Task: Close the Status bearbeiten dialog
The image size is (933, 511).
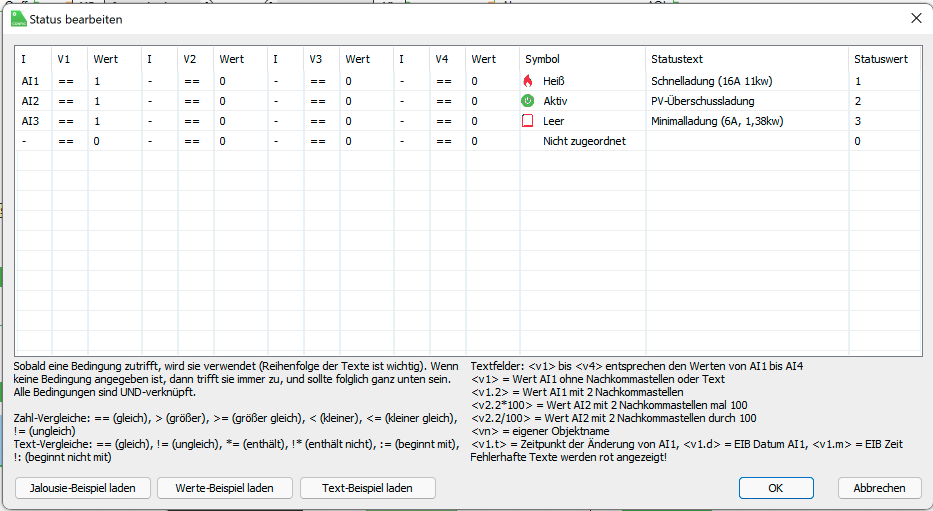Action: click(x=916, y=18)
